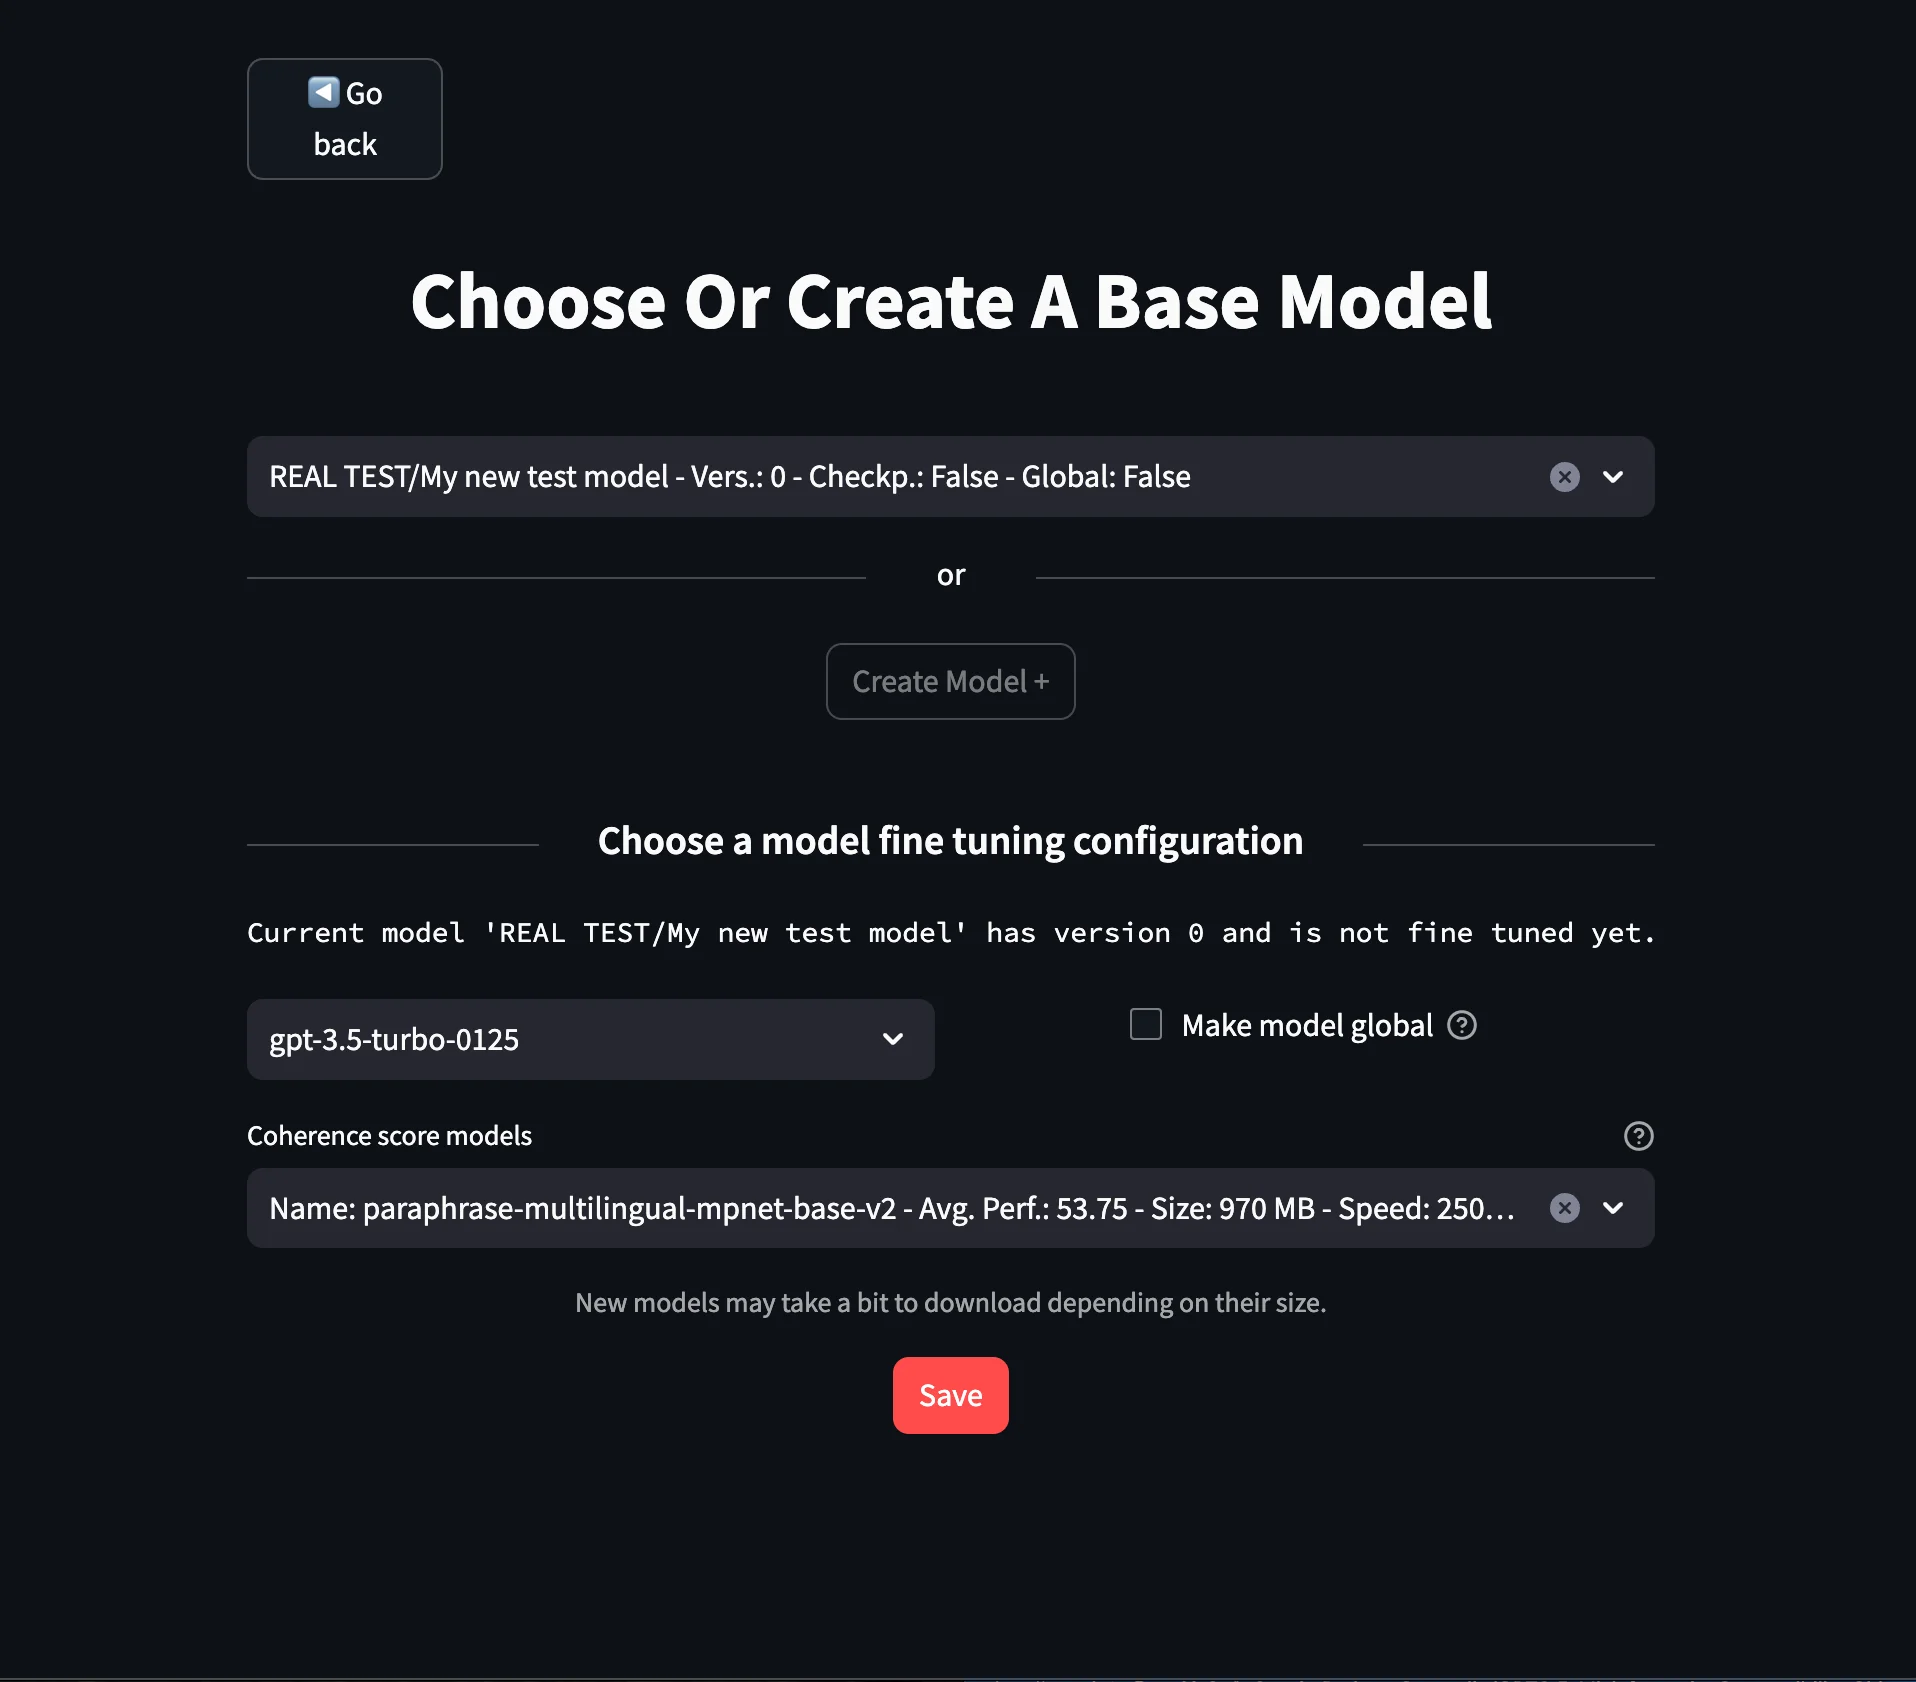Open the Coherence score models help icon
Screen dimensions: 1916x1682
1638,1136
